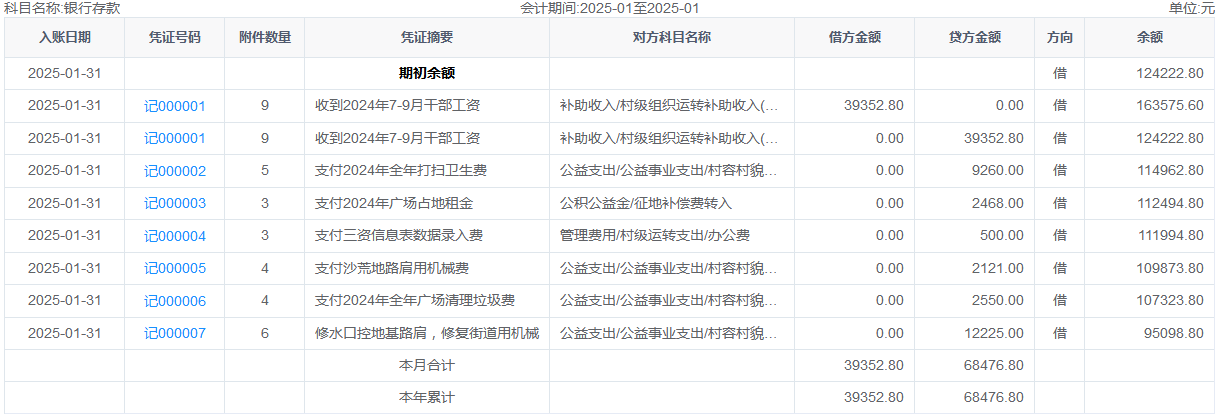Open the 记000005 voucher
The image size is (1218, 416).
coord(175,268)
